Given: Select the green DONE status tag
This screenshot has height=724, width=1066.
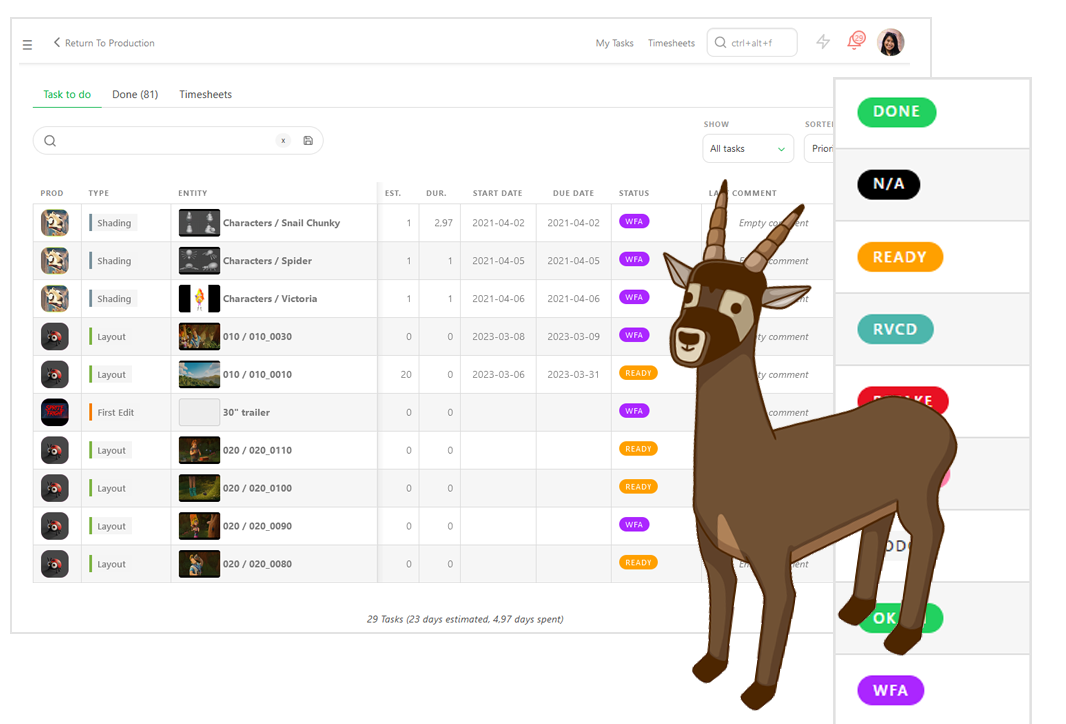Looking at the screenshot, I should [896, 112].
